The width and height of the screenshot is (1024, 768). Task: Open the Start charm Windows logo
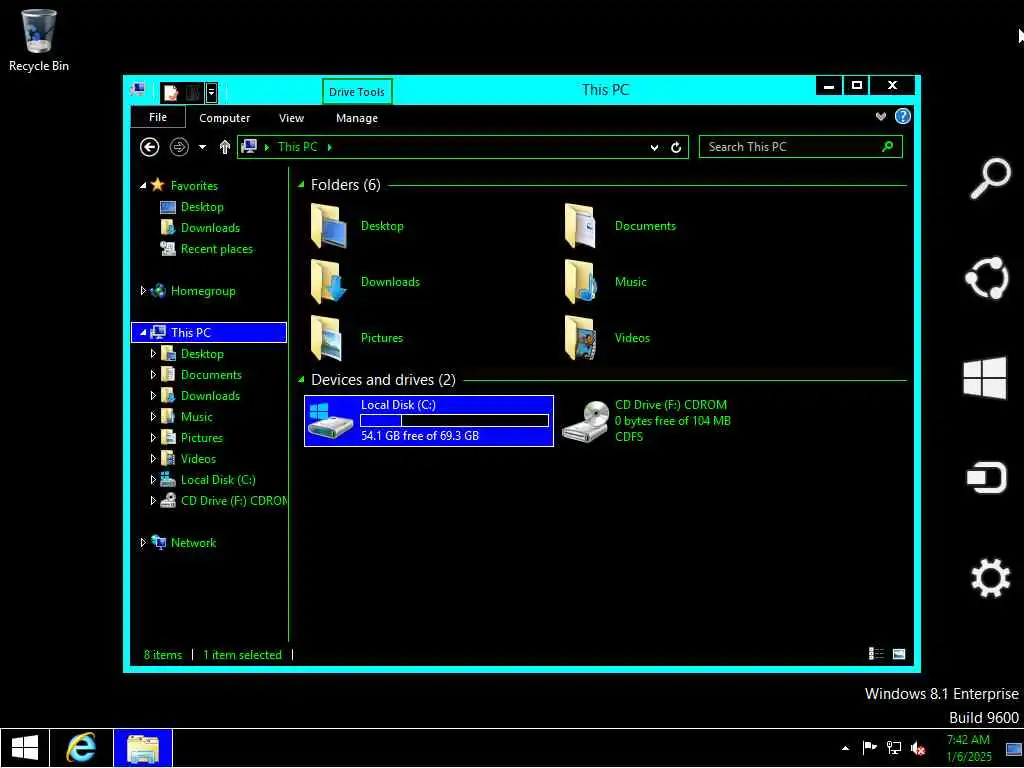pyautogui.click(x=985, y=377)
